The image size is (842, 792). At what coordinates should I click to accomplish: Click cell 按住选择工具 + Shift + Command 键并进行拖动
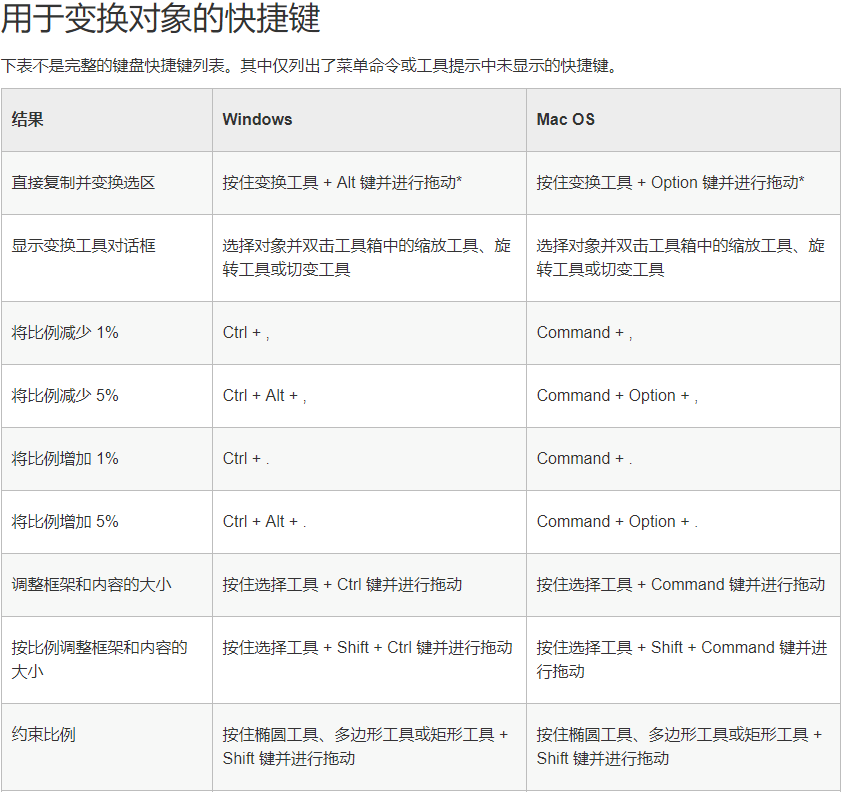point(683,660)
